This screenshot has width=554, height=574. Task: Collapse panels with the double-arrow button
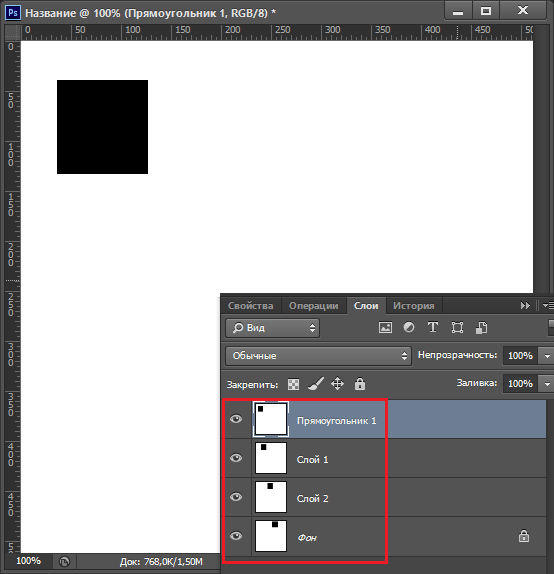525,305
